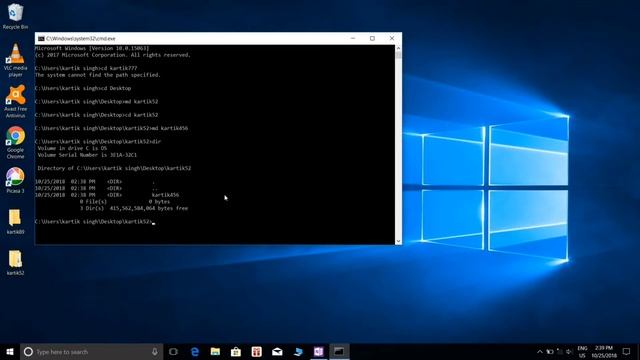
Task: Open File Explorer from the taskbar
Action: (215, 351)
